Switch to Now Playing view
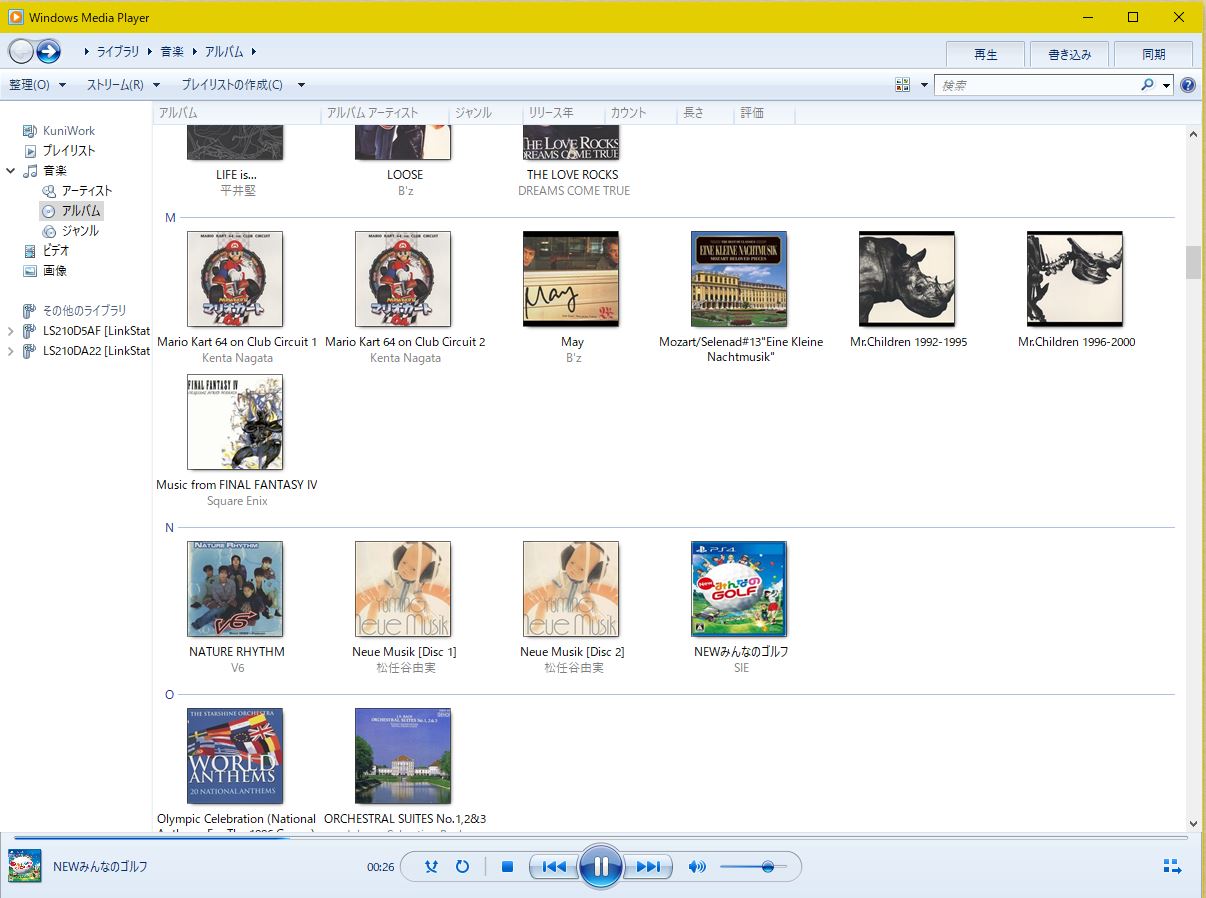 point(1172,867)
